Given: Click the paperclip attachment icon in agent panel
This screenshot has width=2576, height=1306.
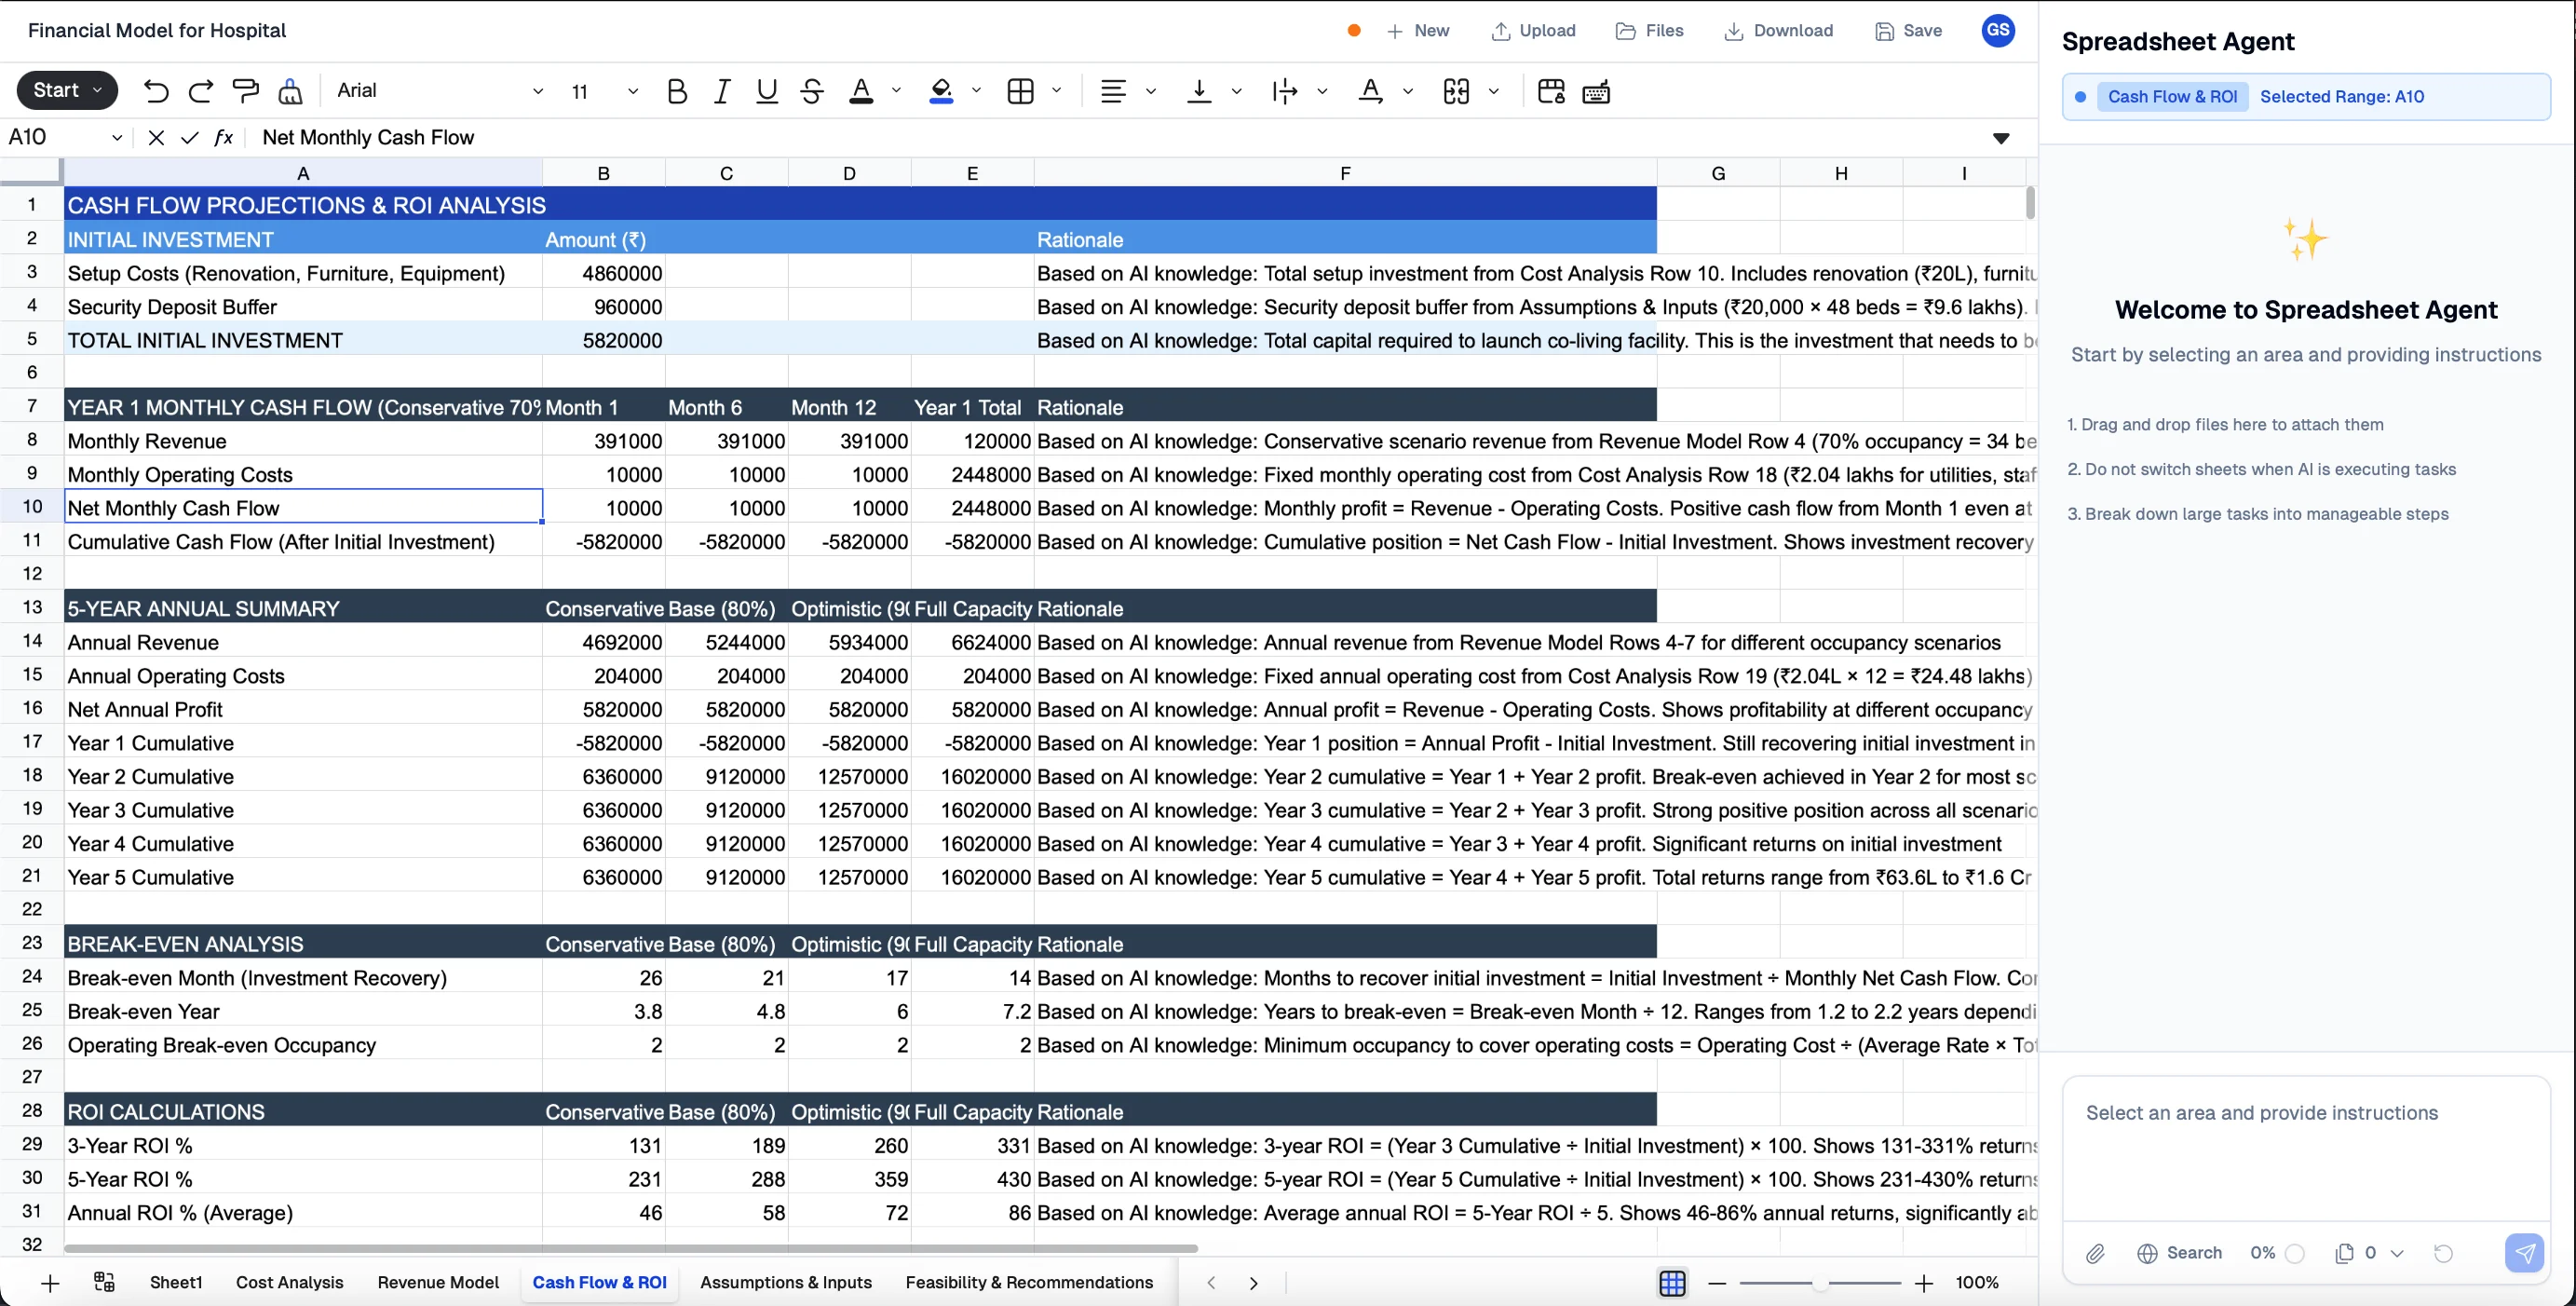Looking at the screenshot, I should point(2096,1253).
